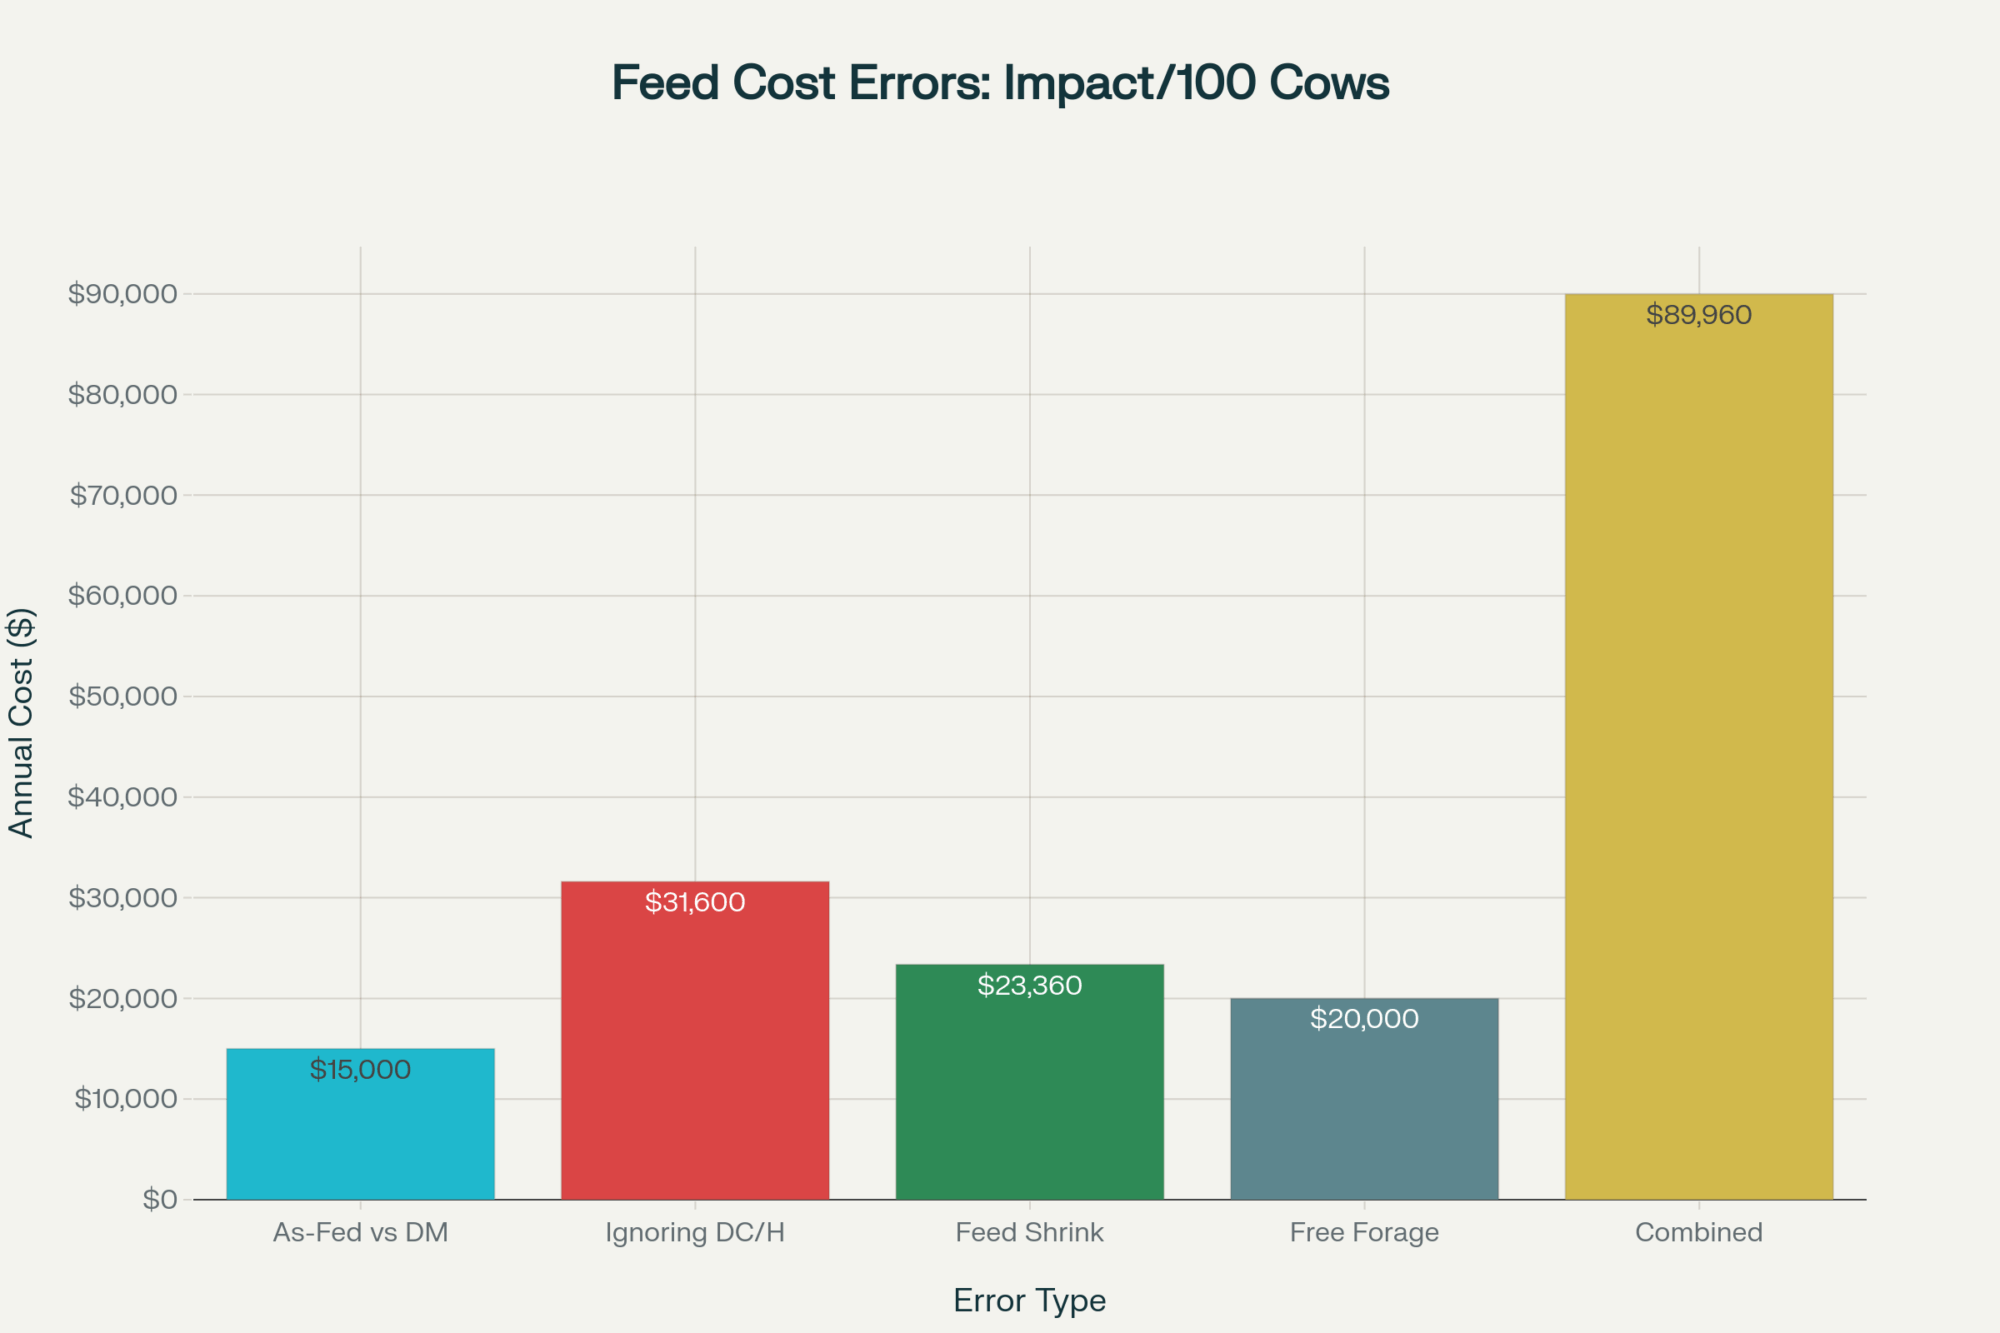Select the Combined category label
Screen dimensions: 2000x1333
[x=1698, y=1232]
